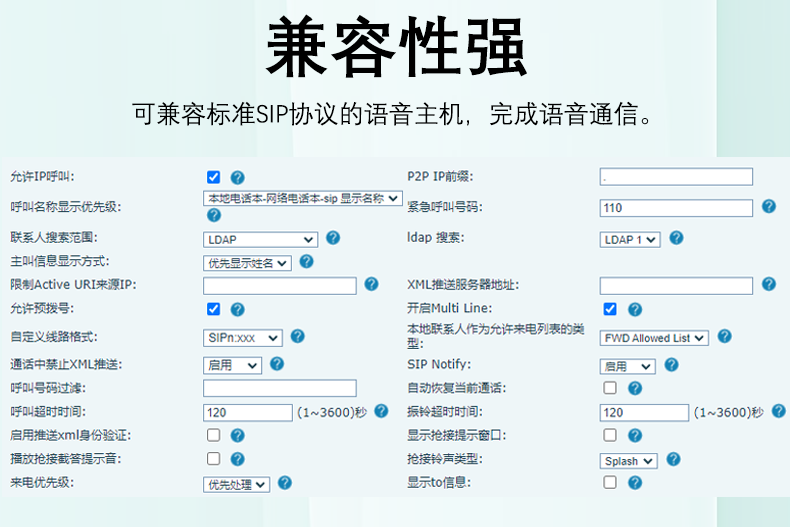The image size is (790, 527).
Task: Open the 呼叫名称显示优先级 dropdown
Action: [x=302, y=198]
